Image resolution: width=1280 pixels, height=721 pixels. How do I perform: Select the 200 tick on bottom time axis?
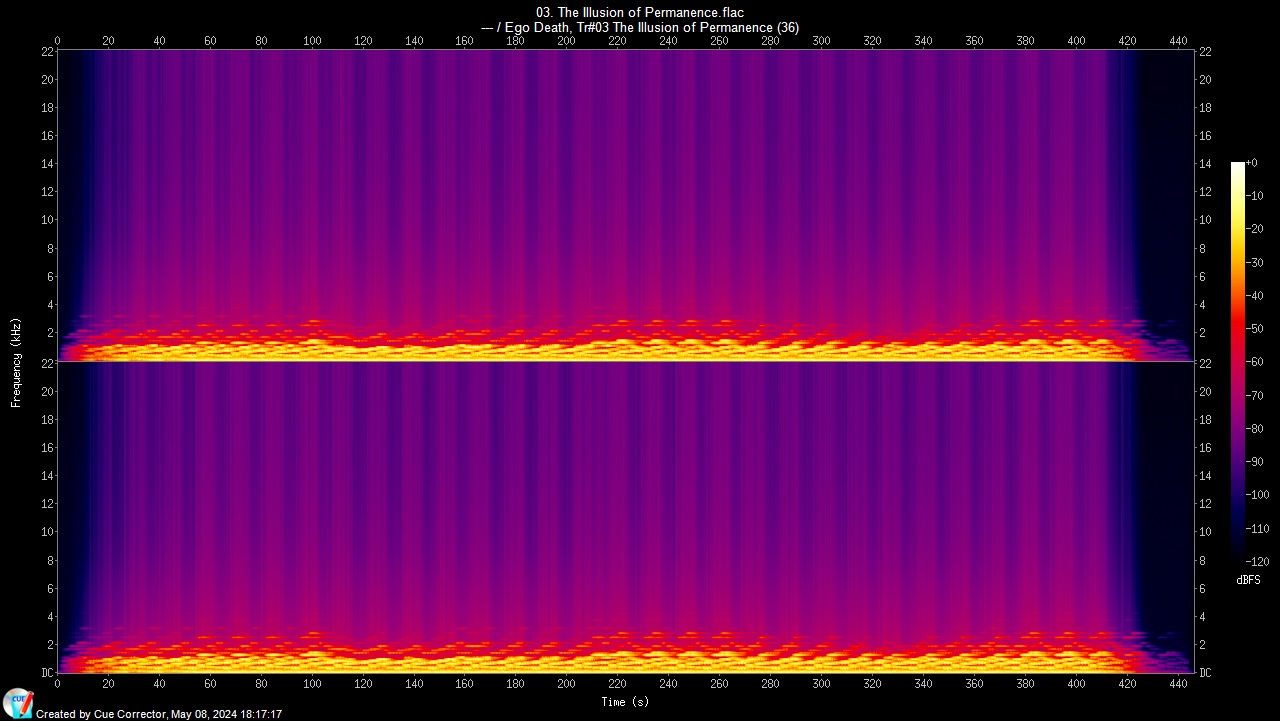point(566,684)
